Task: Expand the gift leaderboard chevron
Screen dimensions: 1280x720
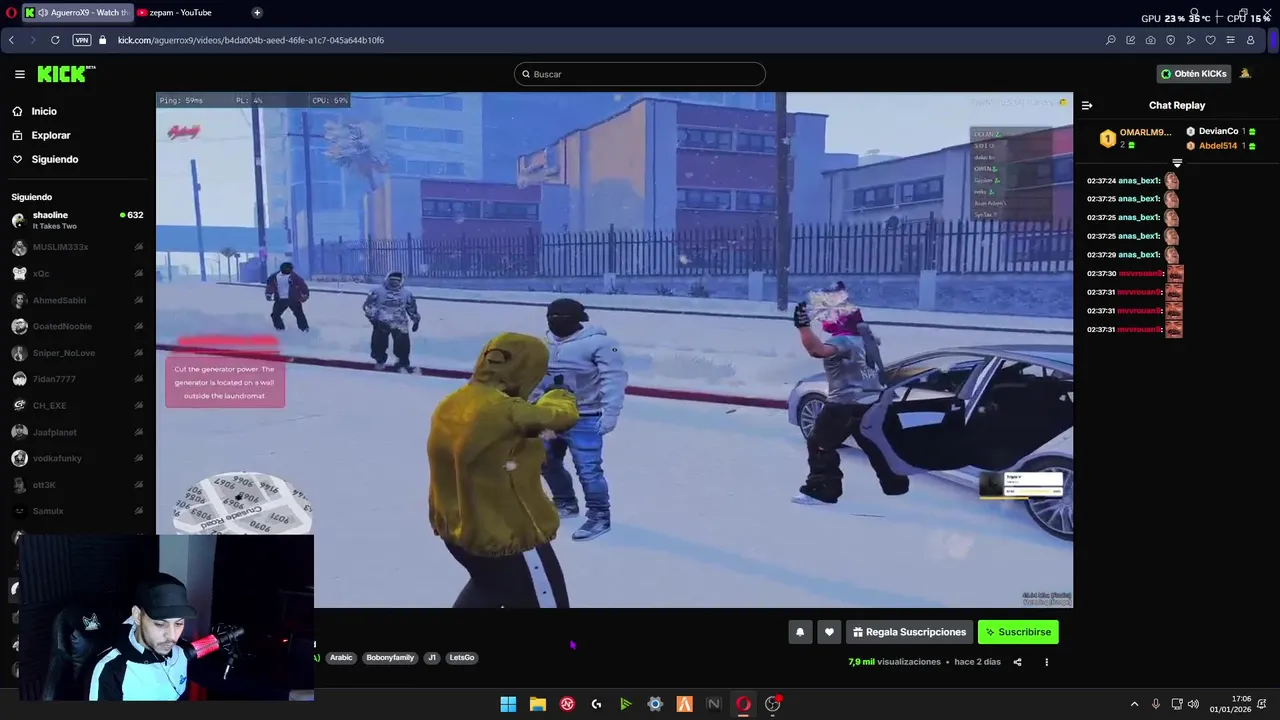Action: coord(1177,163)
